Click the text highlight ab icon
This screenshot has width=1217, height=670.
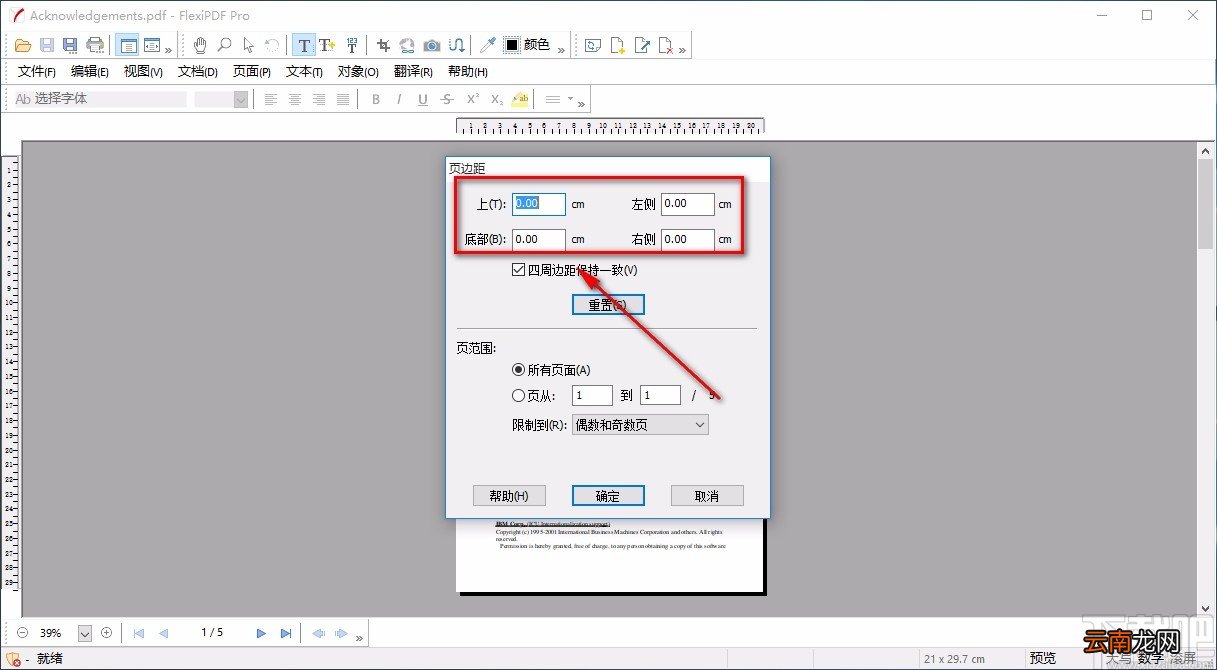tap(520, 99)
